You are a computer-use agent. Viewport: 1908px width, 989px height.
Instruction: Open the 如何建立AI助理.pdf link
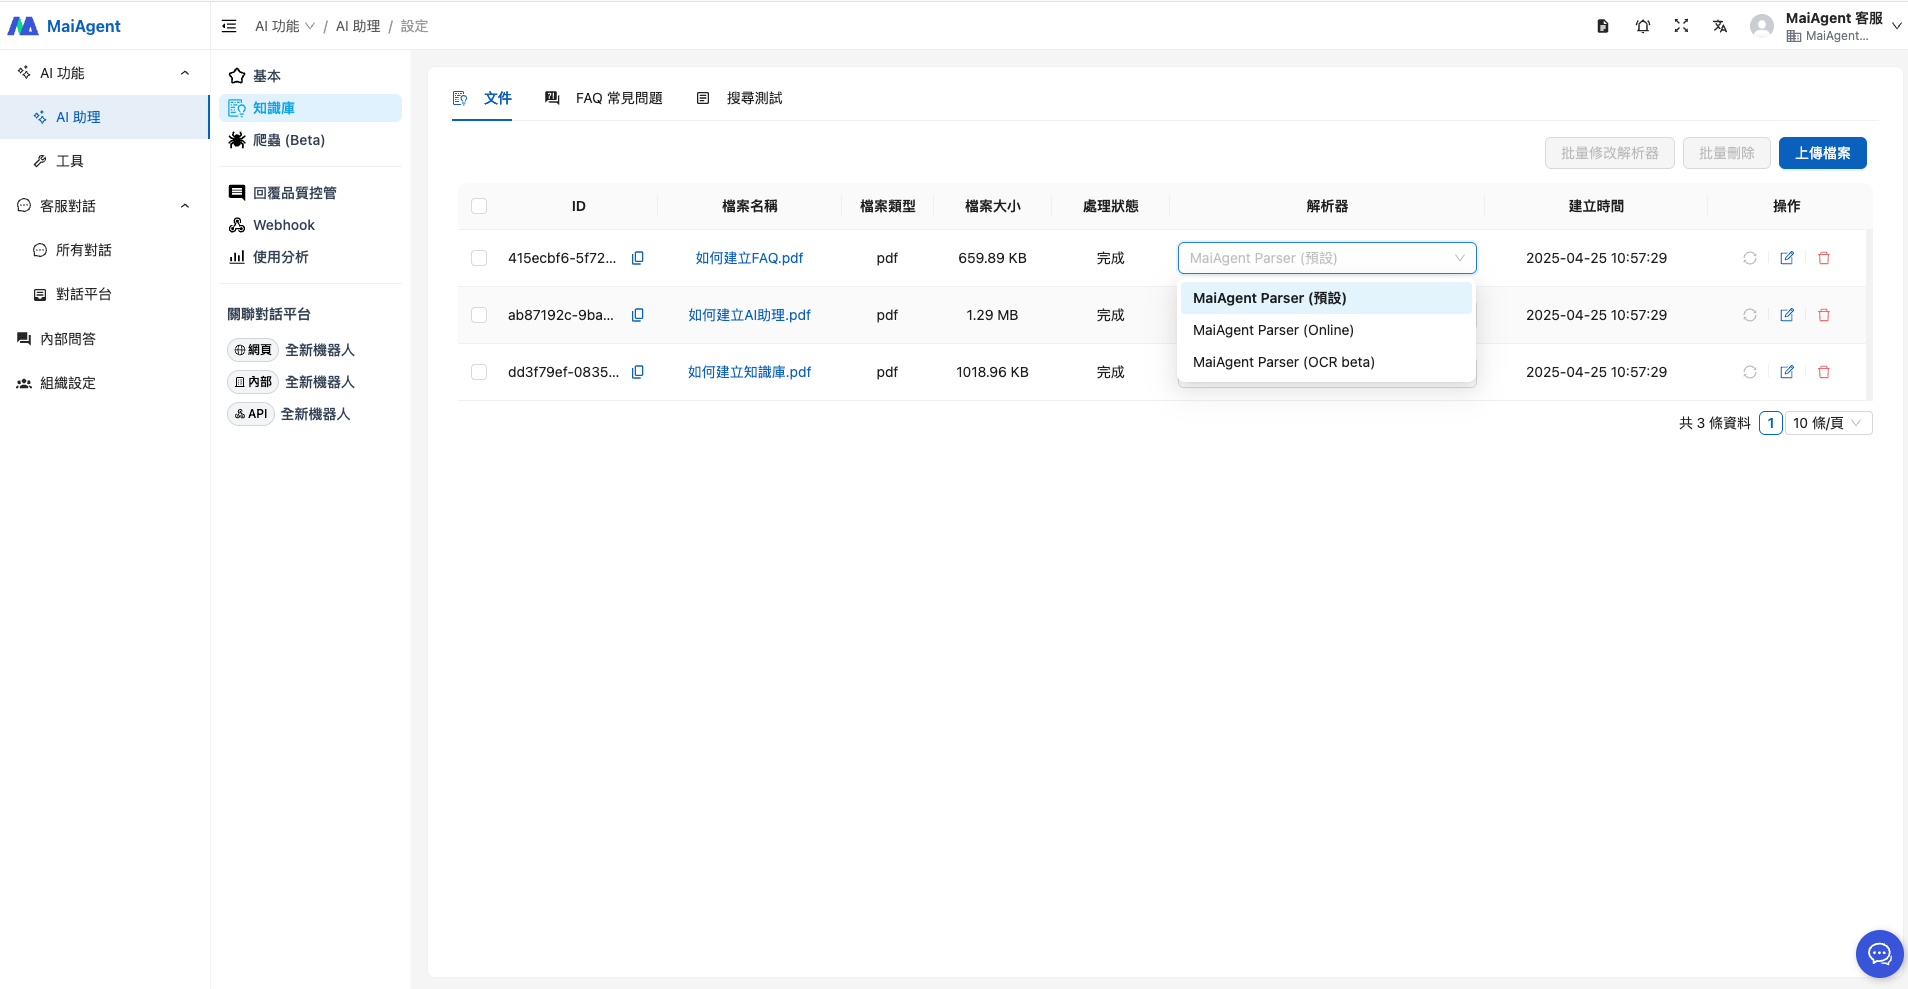[749, 315]
